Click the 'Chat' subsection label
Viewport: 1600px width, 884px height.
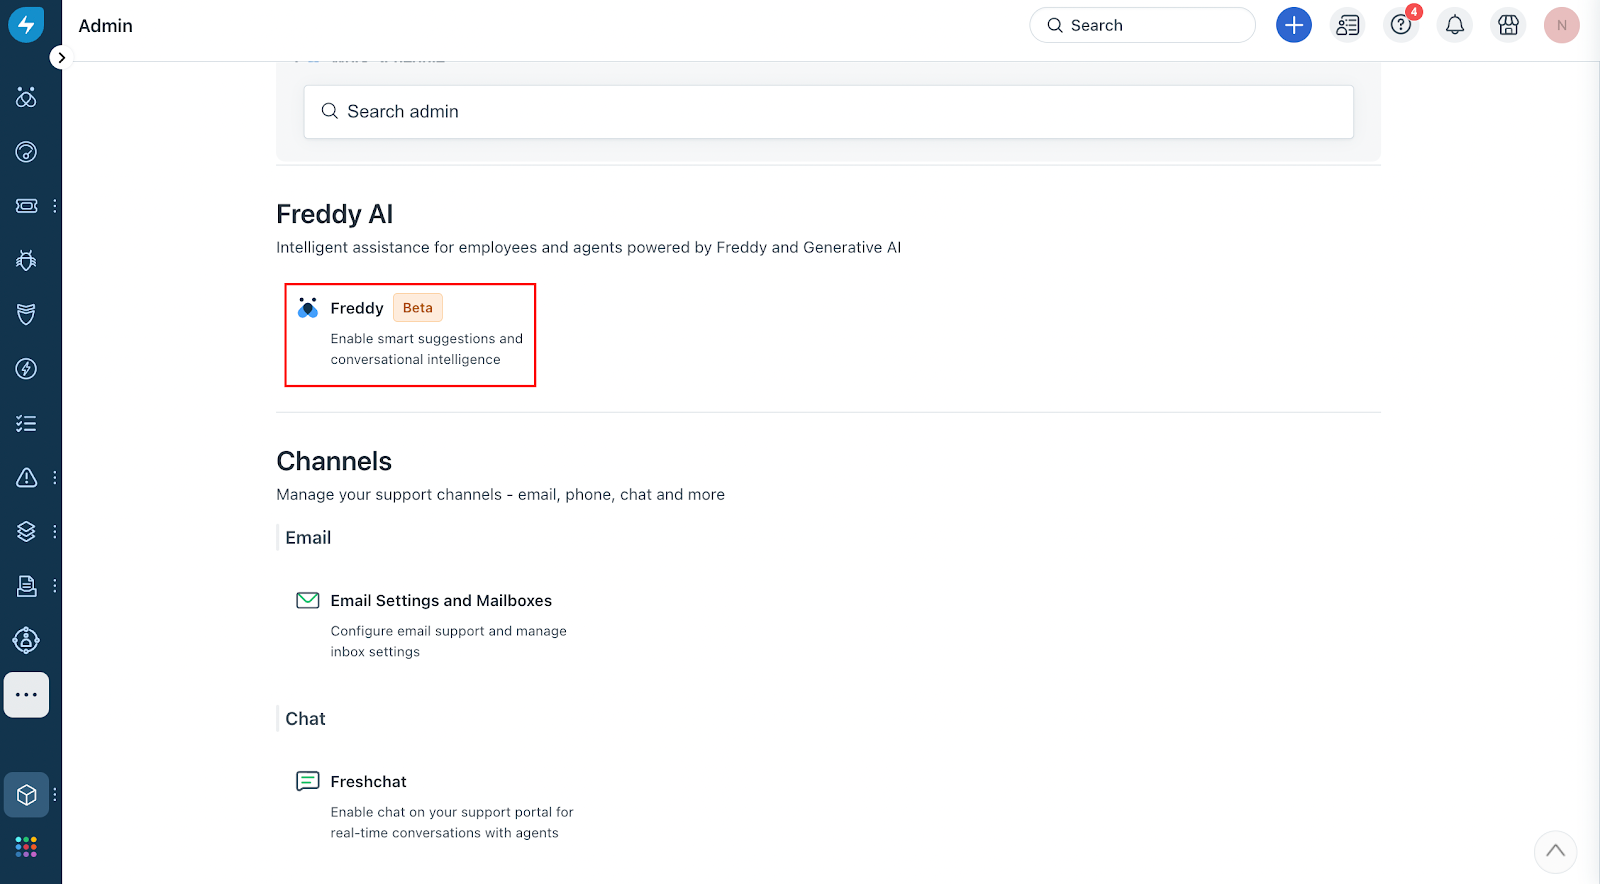click(x=305, y=719)
